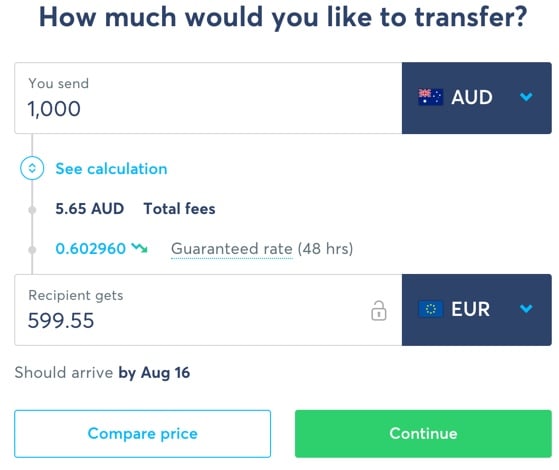Click the Total fees label

(x=179, y=209)
